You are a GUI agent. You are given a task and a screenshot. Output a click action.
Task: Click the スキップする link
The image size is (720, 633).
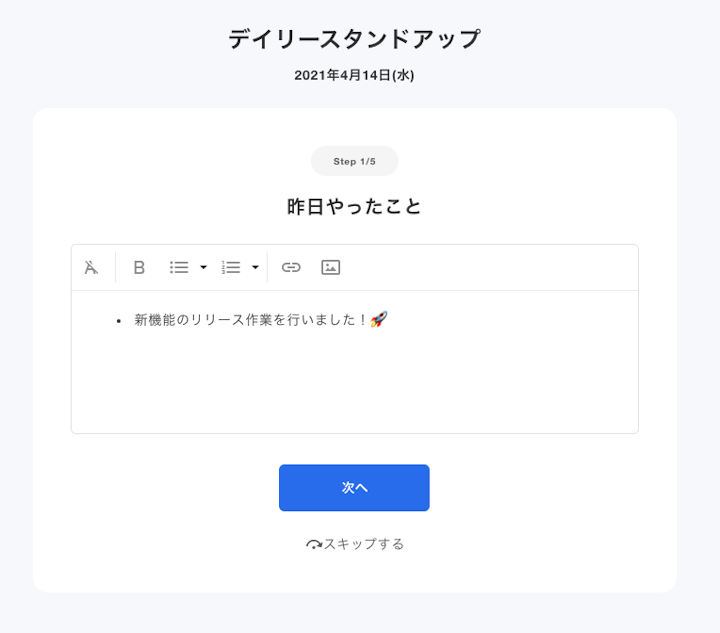click(x=364, y=544)
